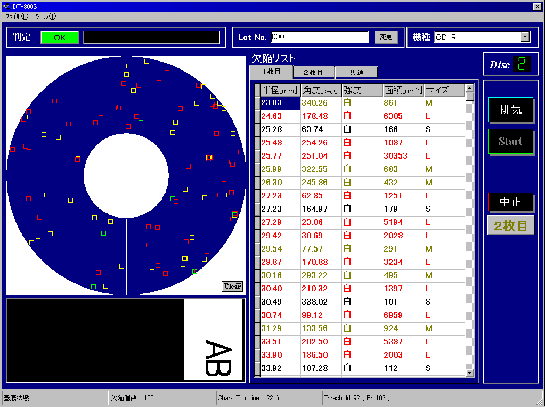This screenshot has height=407, width=545.
Task: Click the defect list scroll-up arrow
Action: (x=470, y=88)
